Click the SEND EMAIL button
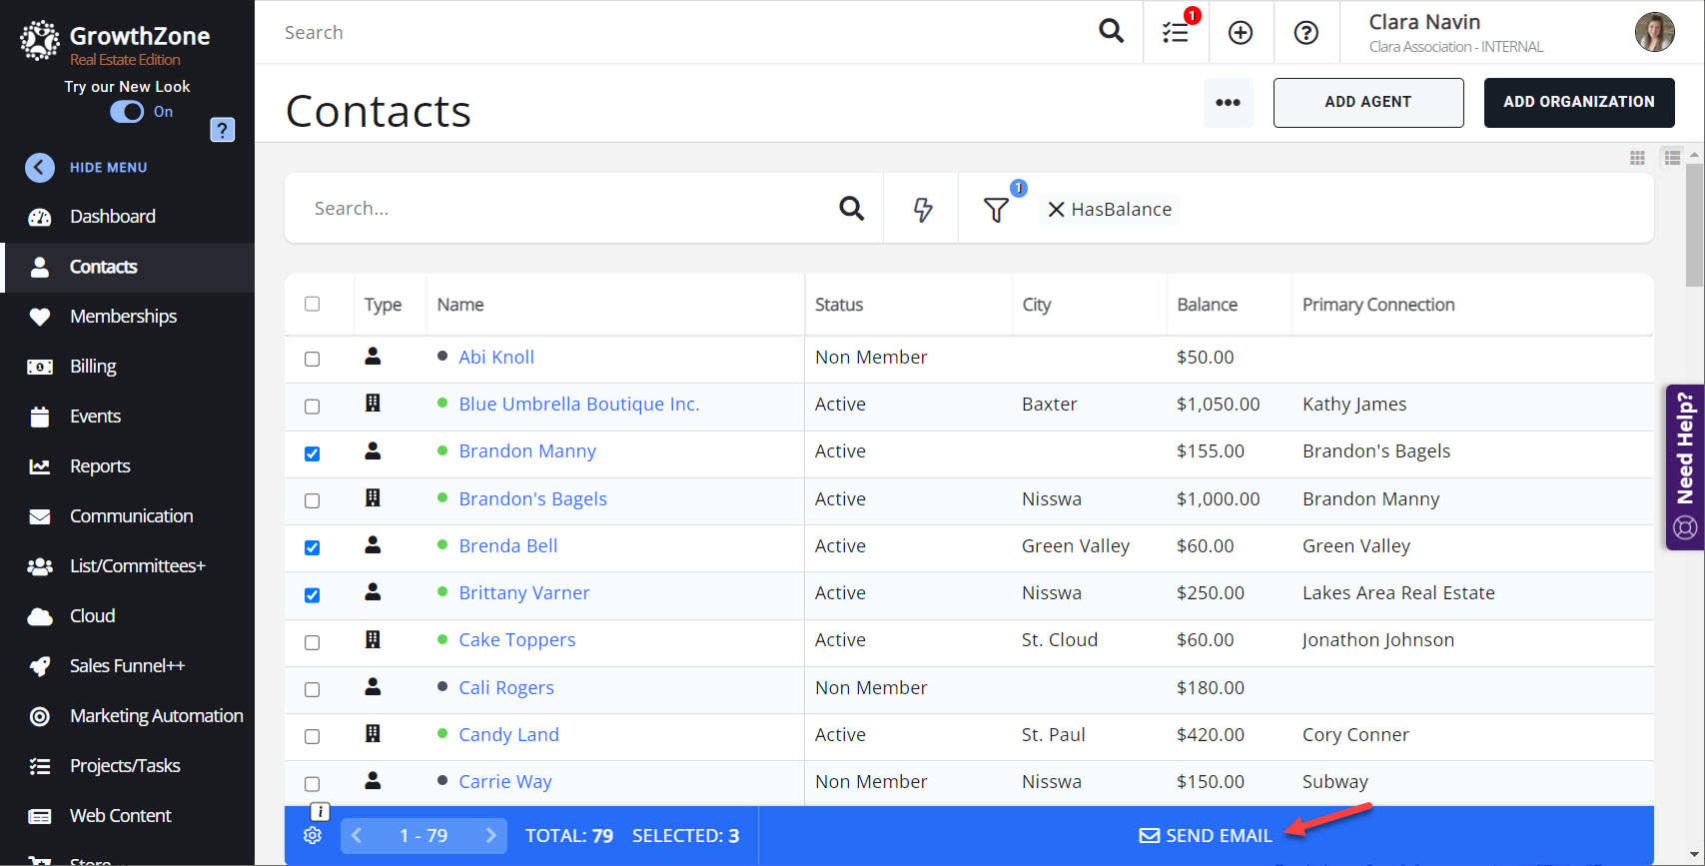This screenshot has height=866, width=1705. [x=1205, y=836]
